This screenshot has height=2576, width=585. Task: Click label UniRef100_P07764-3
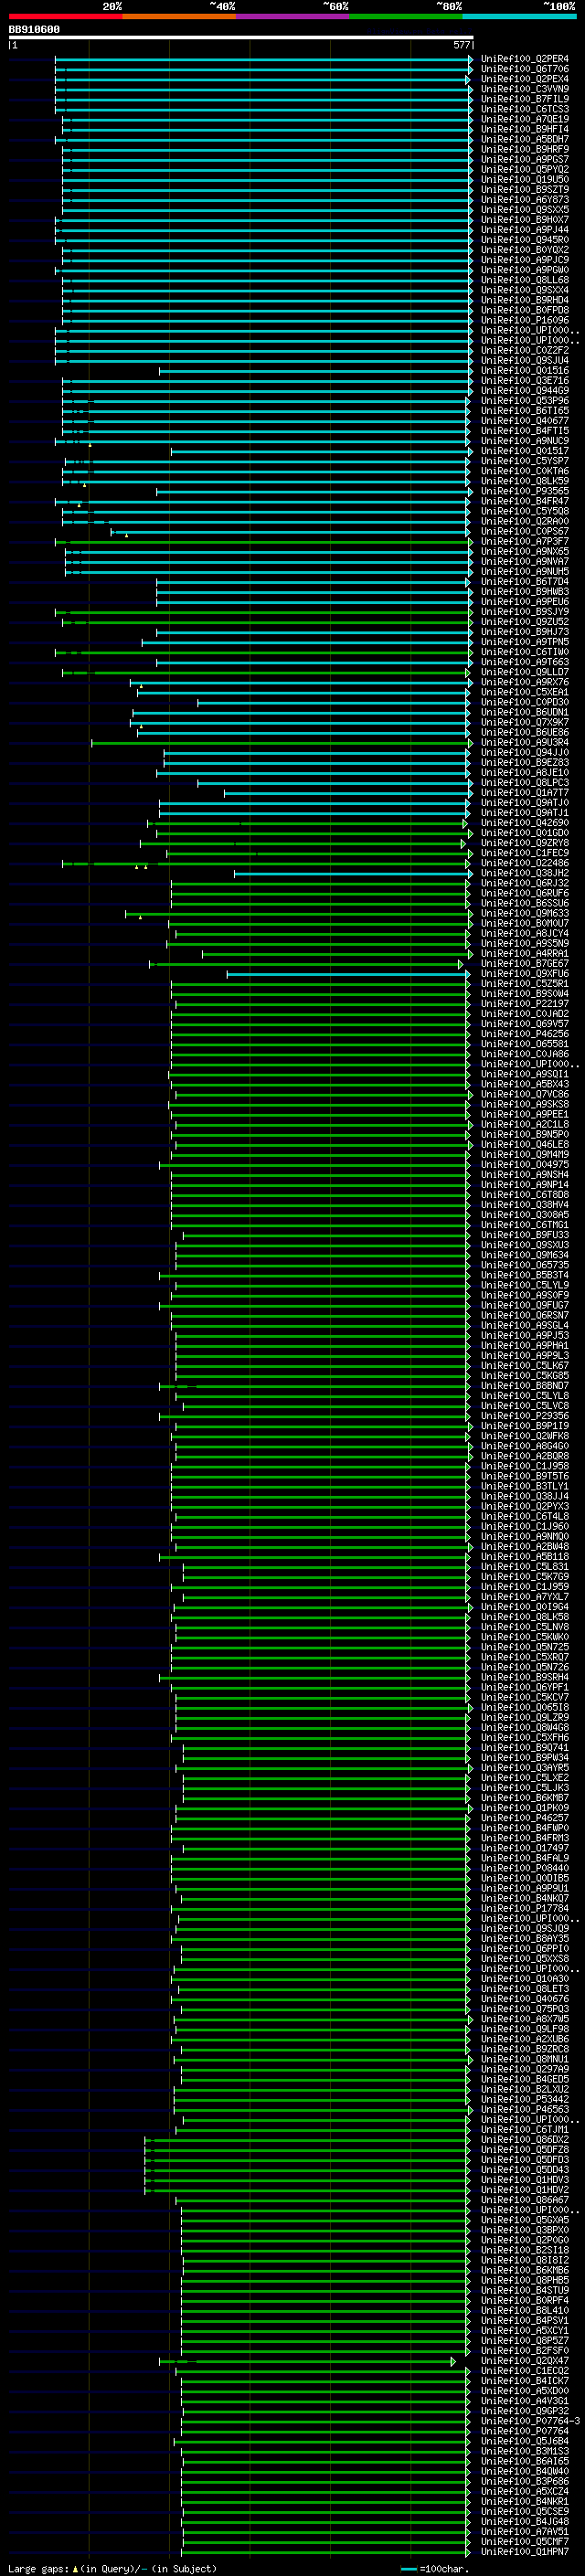coord(530,2422)
